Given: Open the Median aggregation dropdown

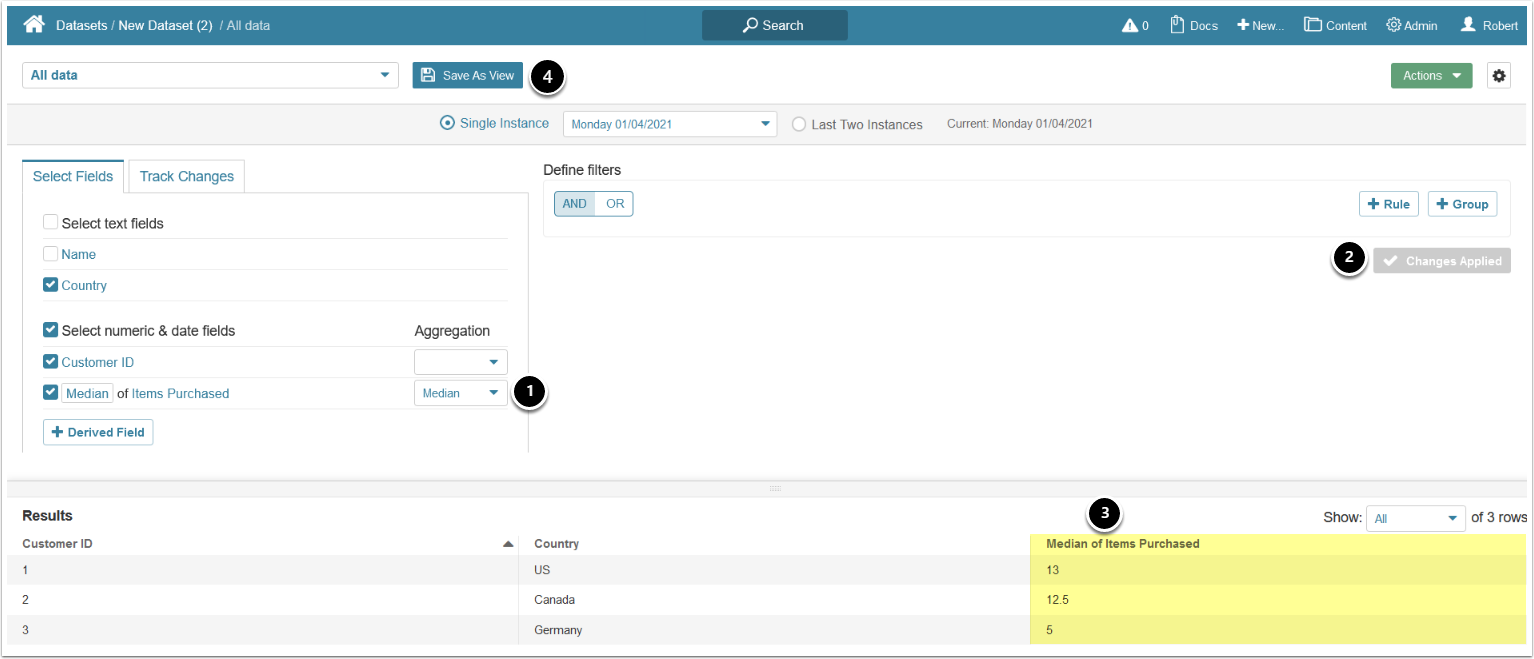Looking at the screenshot, I should click(x=461, y=393).
